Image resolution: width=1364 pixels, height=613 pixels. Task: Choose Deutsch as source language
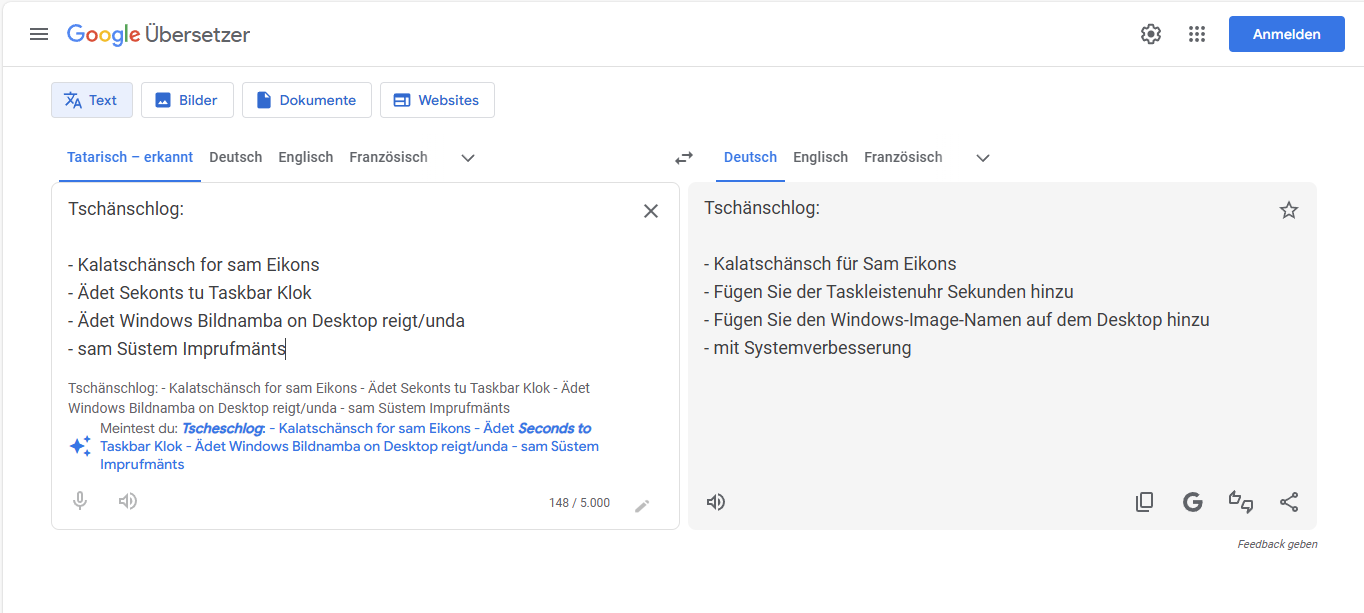pos(236,157)
